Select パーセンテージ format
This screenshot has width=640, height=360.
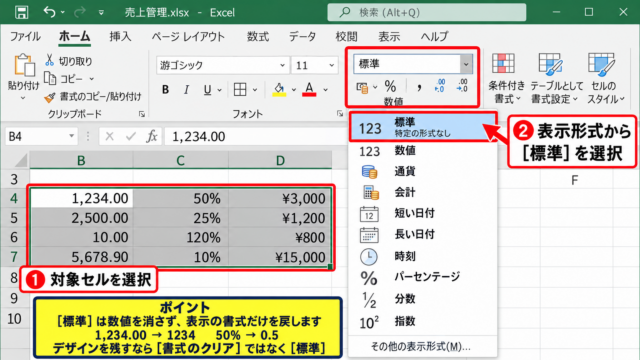[x=423, y=278]
